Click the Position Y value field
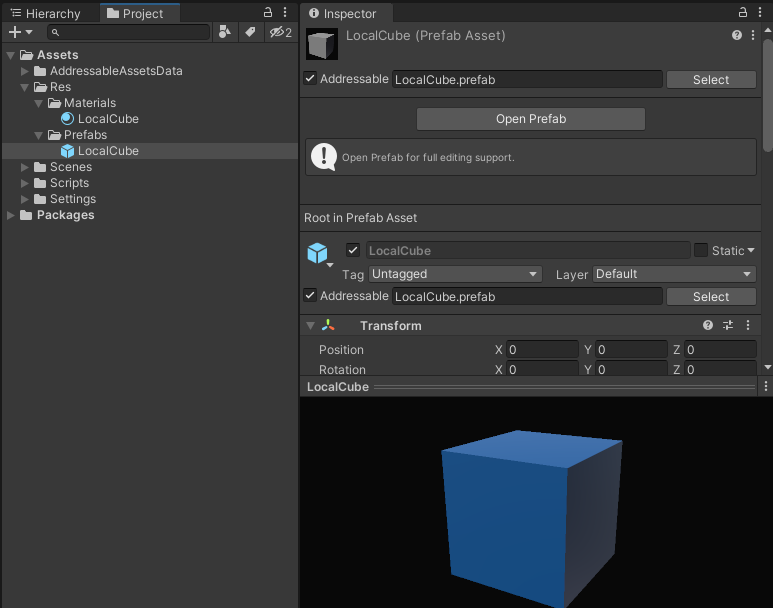The height and width of the screenshot is (608, 773). [x=631, y=350]
